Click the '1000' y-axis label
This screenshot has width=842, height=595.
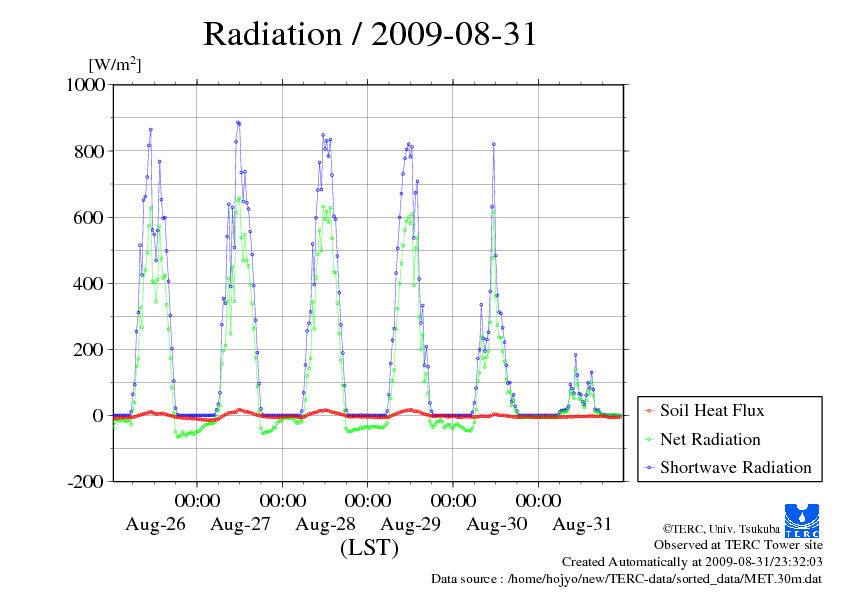[86, 85]
